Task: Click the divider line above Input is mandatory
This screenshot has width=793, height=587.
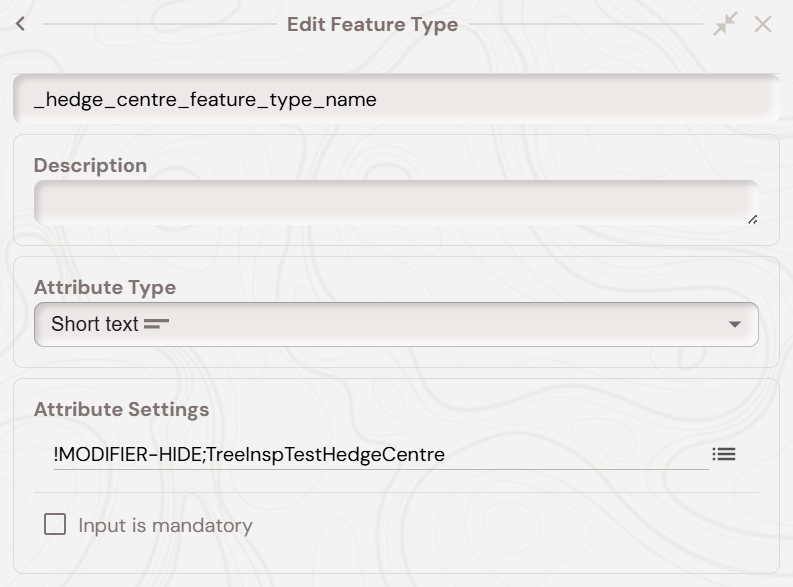Action: 396,492
